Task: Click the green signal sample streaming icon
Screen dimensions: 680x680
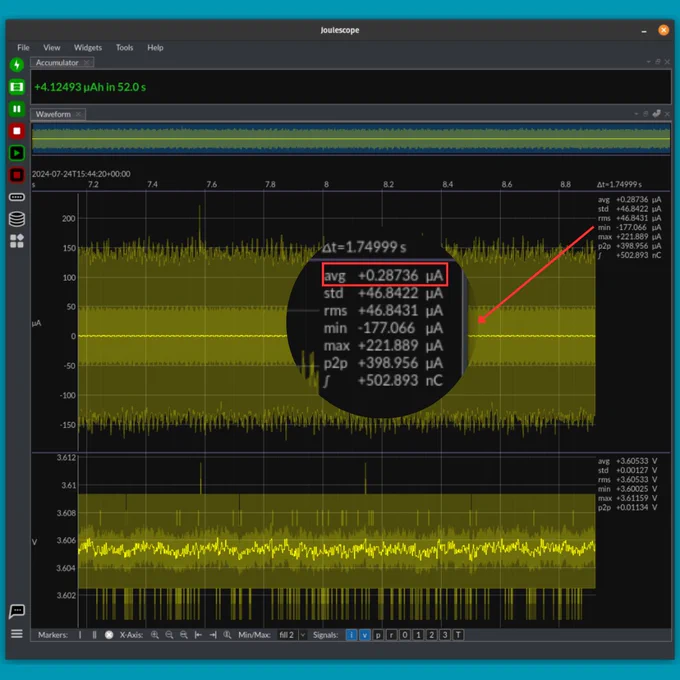Action: point(16,87)
